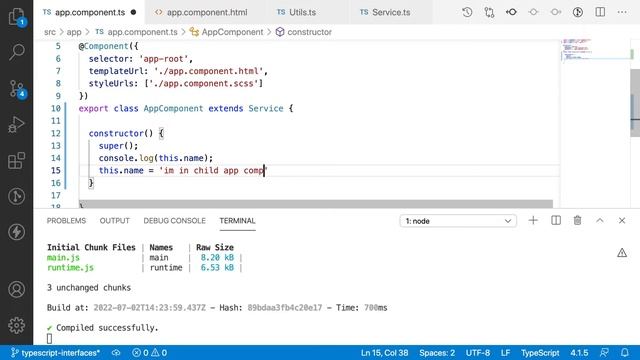This screenshot has width=640, height=360.
Task: Click 'Compiled successfully.' terminal text
Action: click(x=107, y=328)
